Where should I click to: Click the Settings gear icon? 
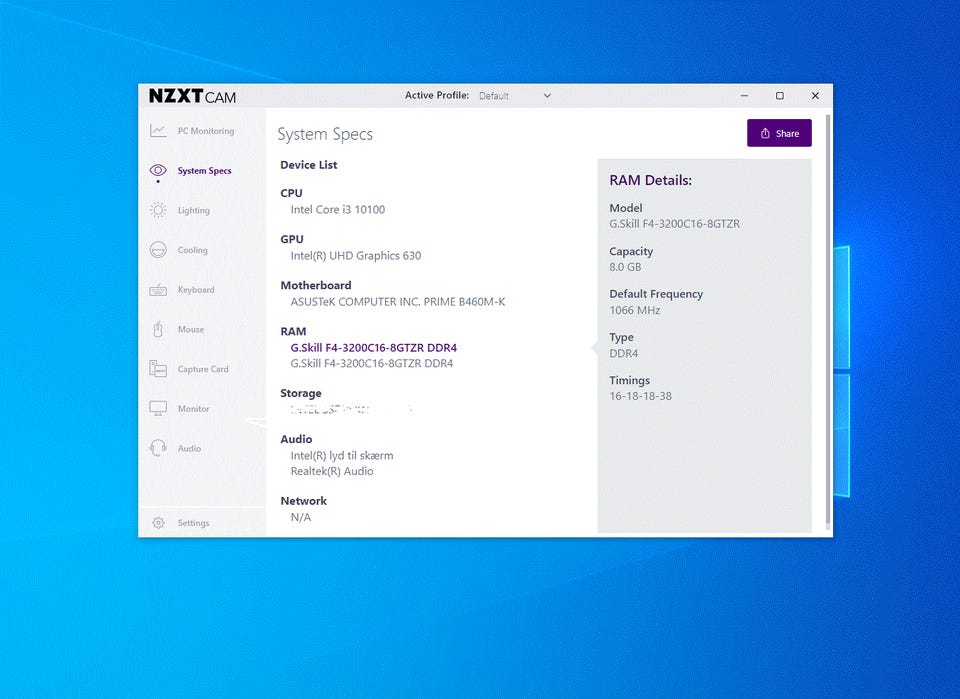(x=159, y=523)
